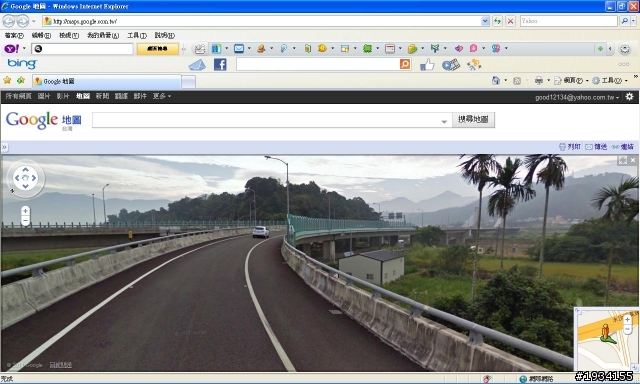Go back with the browser Back arrow
Image resolution: width=640 pixels, height=384 pixels.
(9, 21)
